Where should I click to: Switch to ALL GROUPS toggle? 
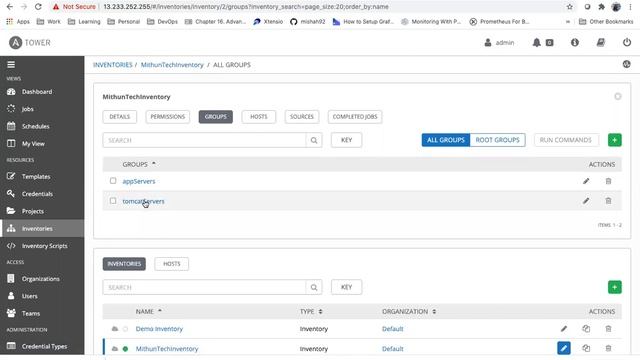pyautogui.click(x=446, y=140)
